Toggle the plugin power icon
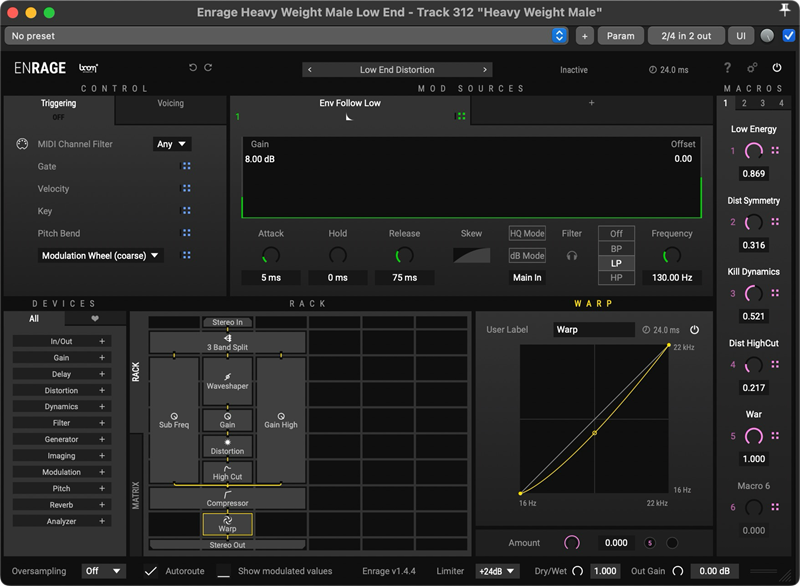This screenshot has width=800, height=586. click(x=777, y=68)
